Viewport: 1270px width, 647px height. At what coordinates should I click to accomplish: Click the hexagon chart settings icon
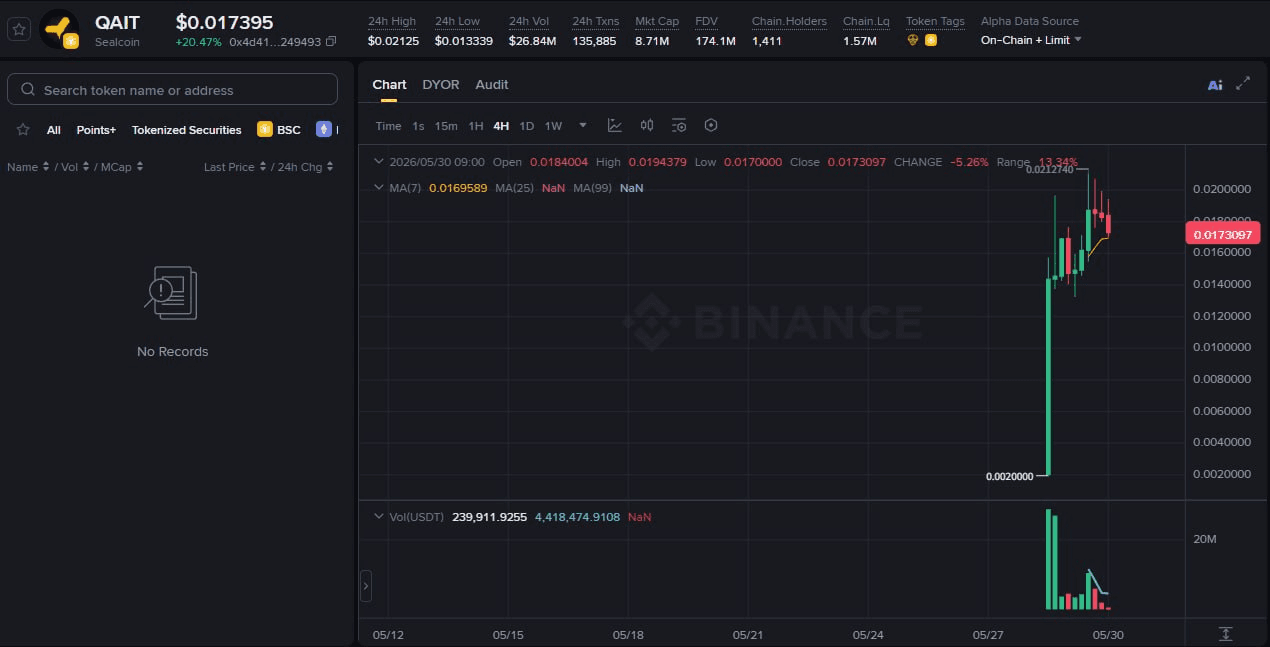point(711,125)
